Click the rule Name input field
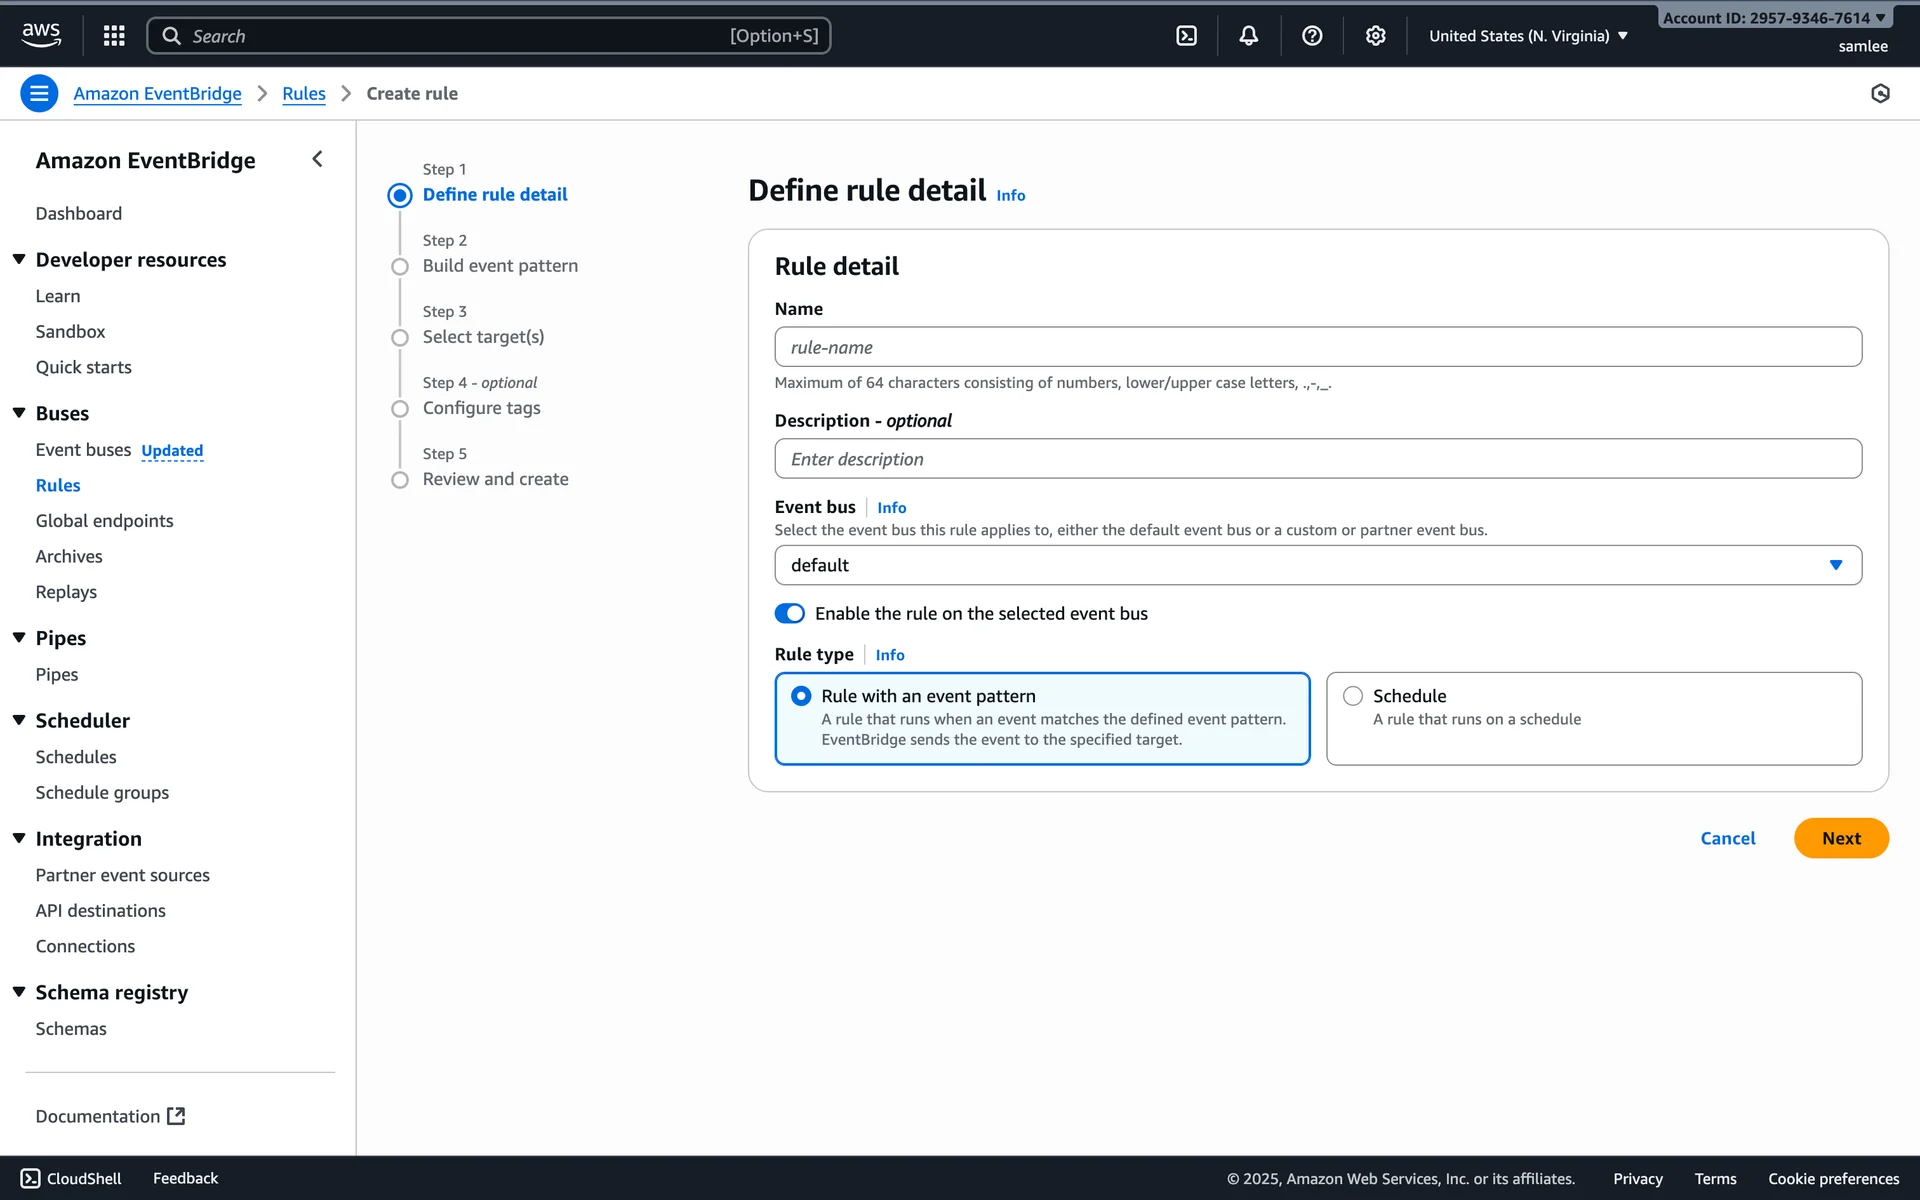 pos(1317,347)
